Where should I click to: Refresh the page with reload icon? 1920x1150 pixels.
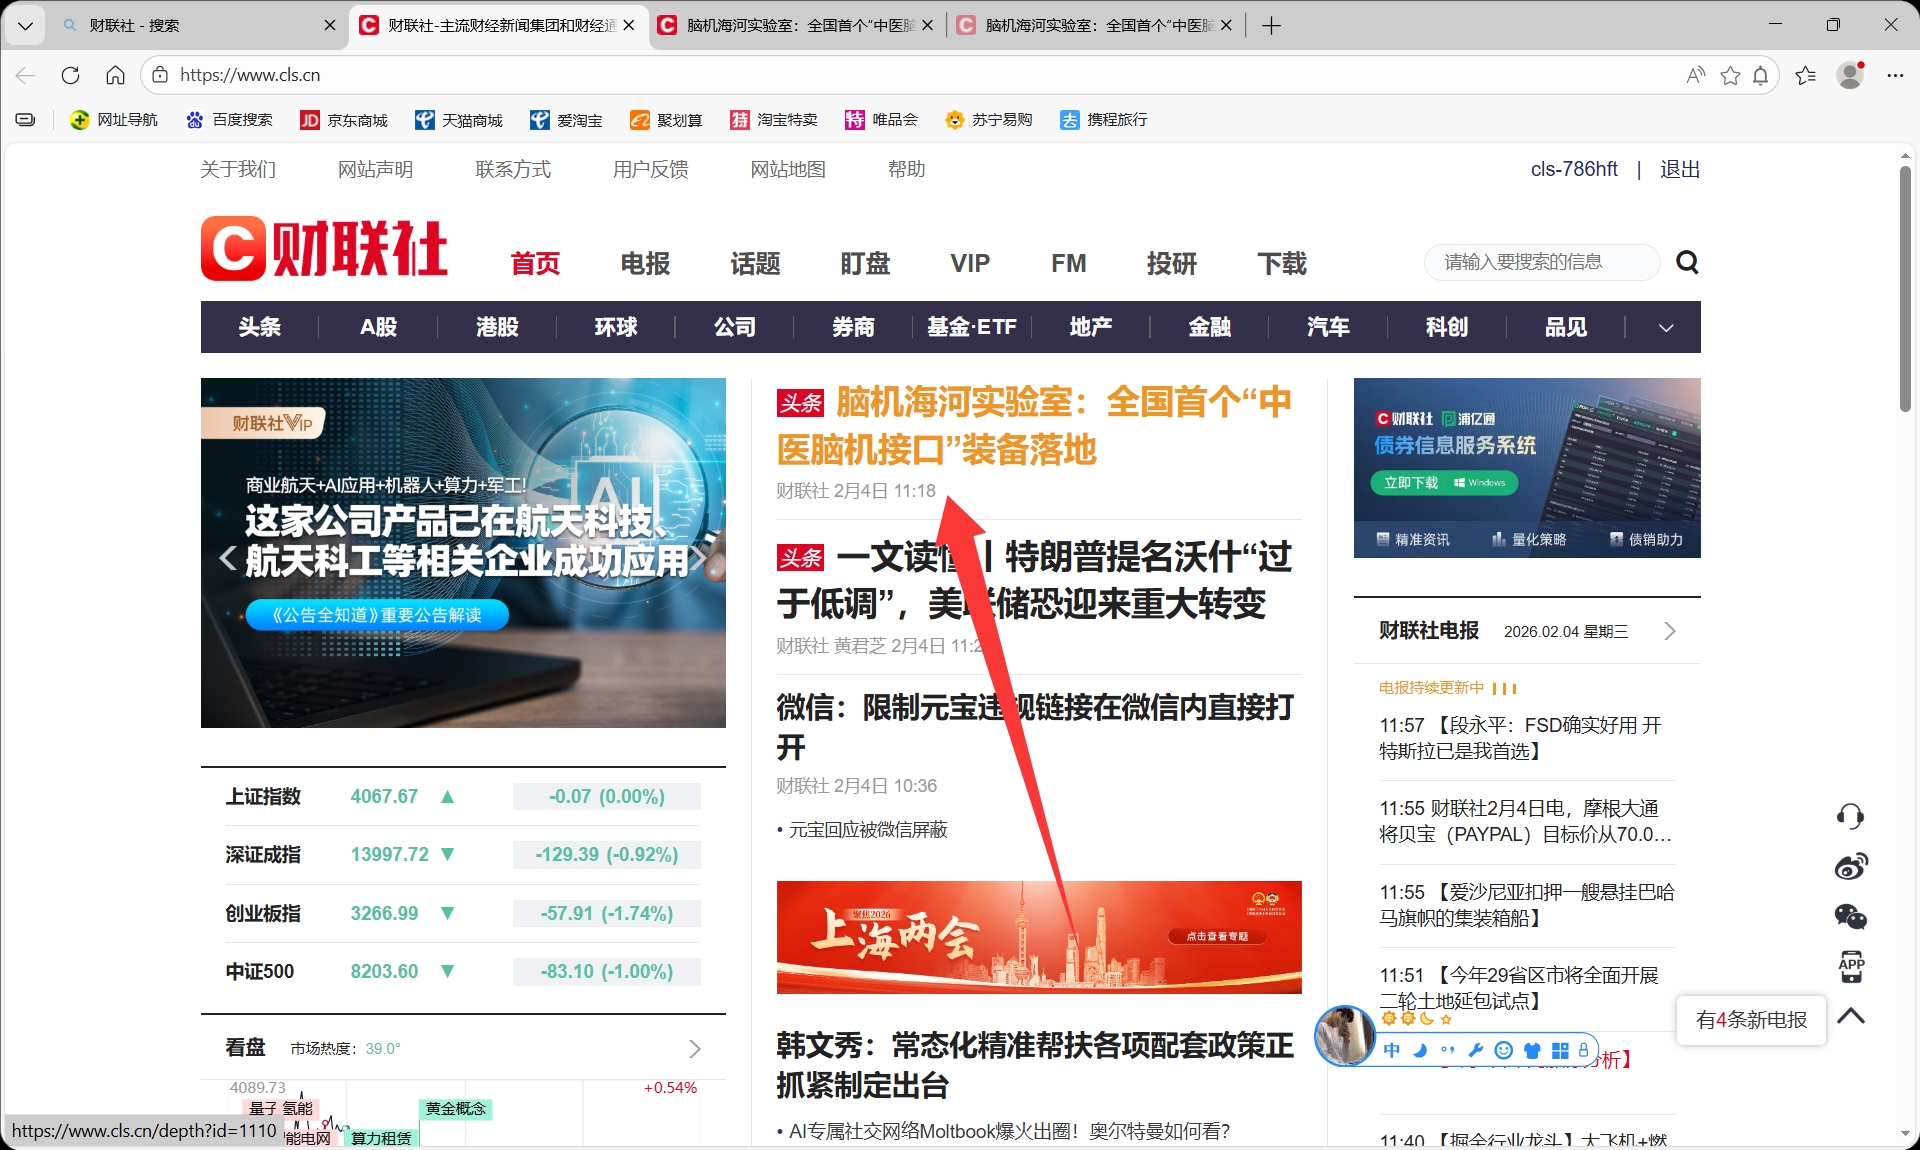70,75
